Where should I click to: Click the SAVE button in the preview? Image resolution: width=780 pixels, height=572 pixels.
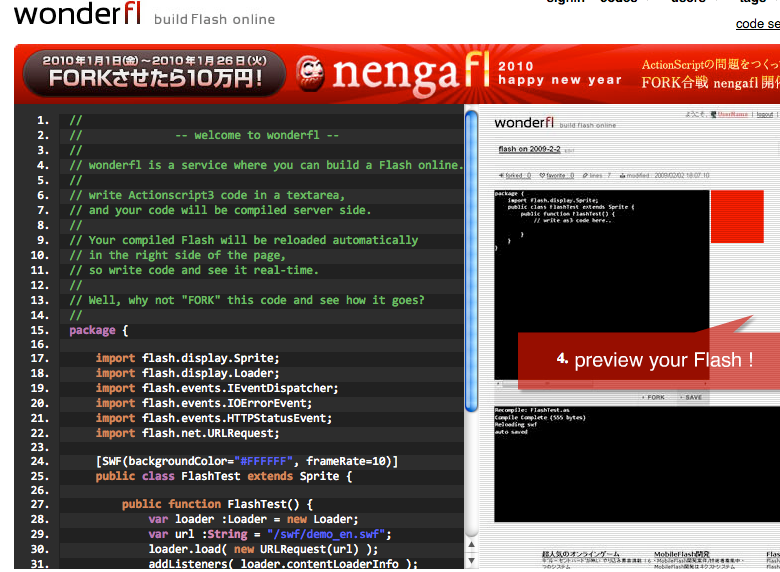point(691,397)
